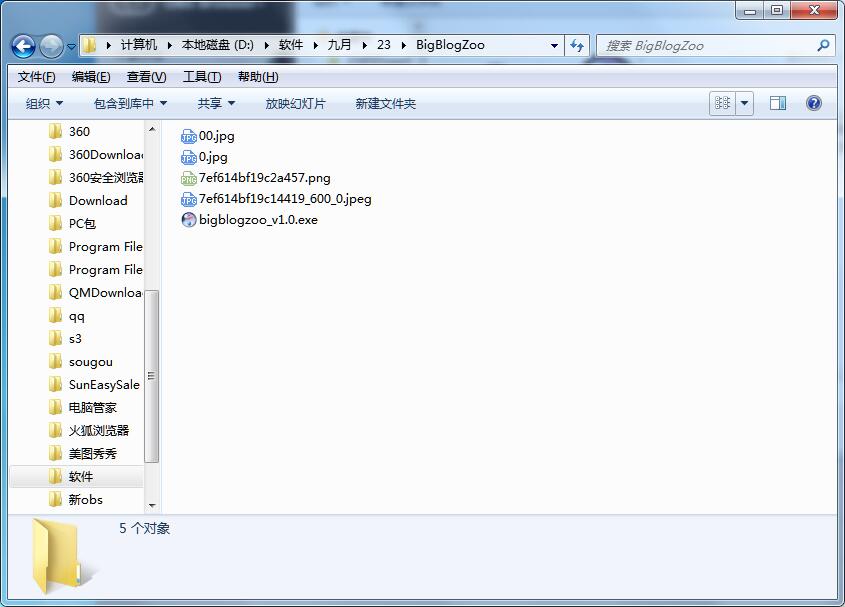Toggle the preview pane icon
The image size is (845, 607).
(777, 103)
